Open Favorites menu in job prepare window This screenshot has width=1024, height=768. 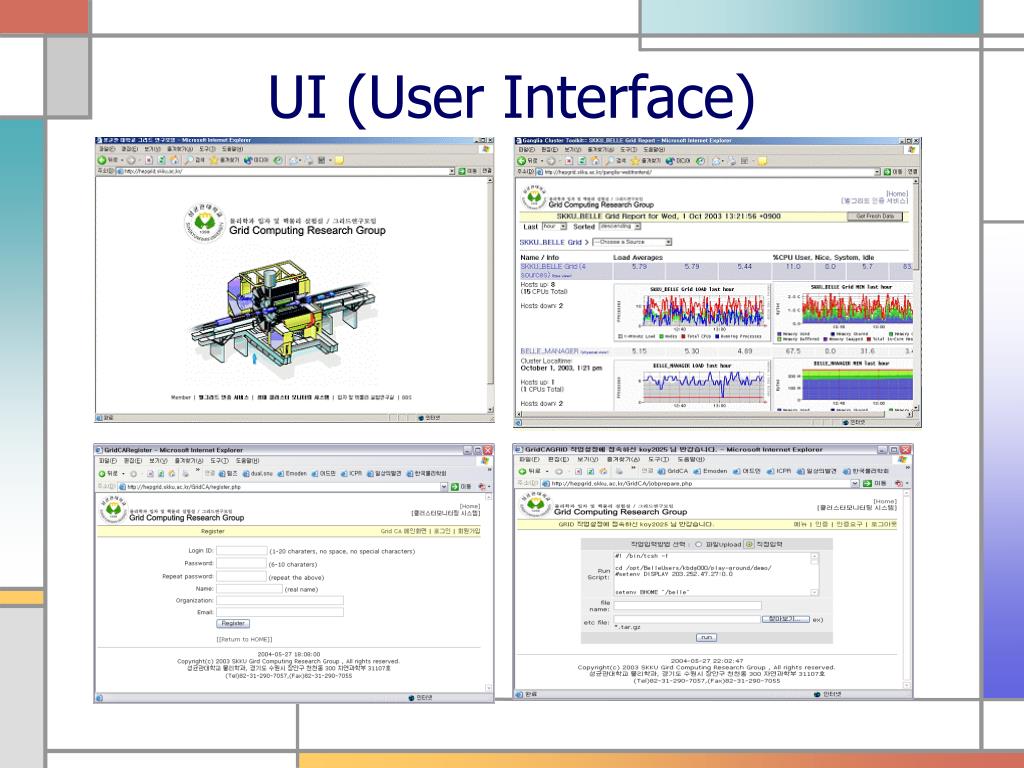[x=624, y=460]
